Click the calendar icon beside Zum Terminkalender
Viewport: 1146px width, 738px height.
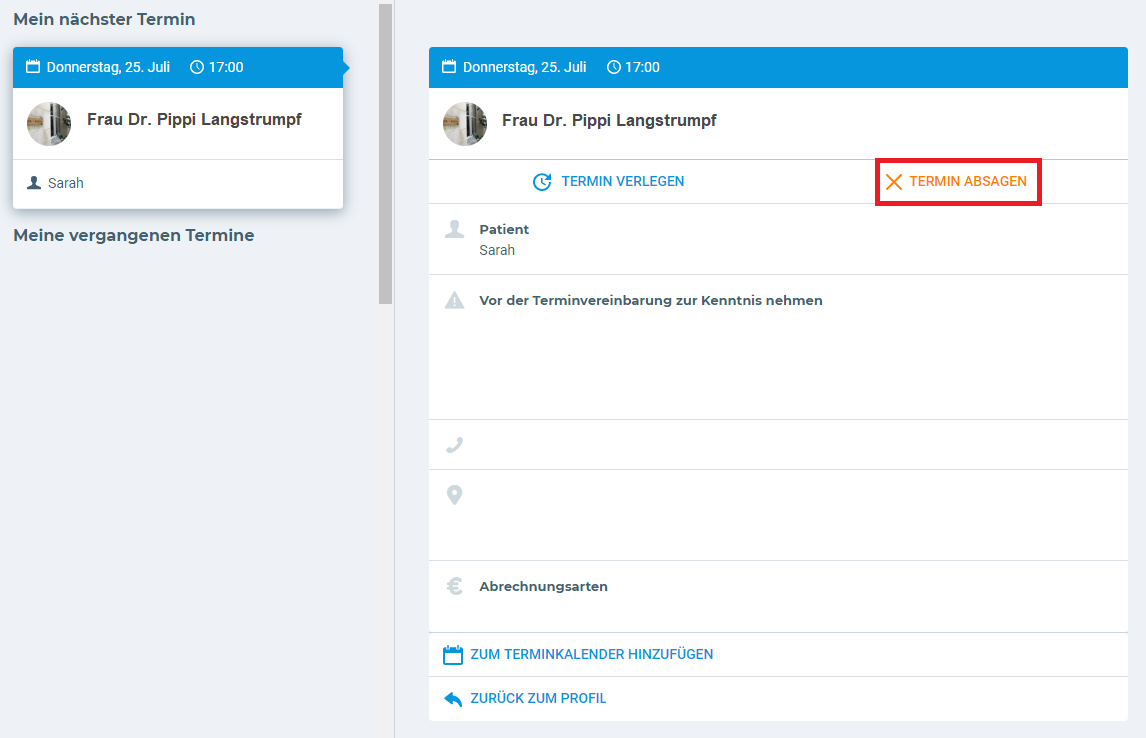[x=453, y=655]
